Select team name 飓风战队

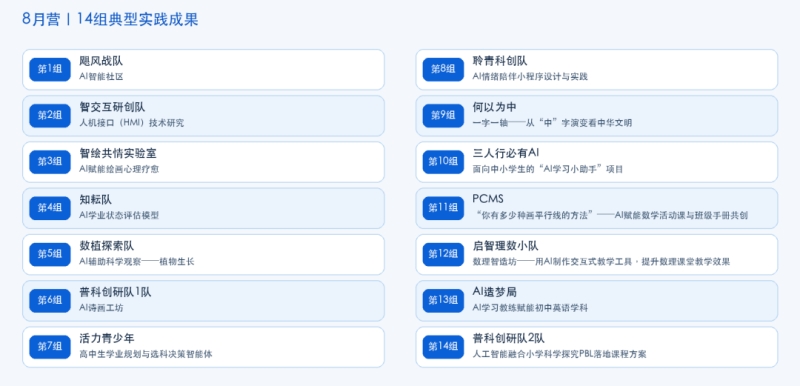click(101, 61)
